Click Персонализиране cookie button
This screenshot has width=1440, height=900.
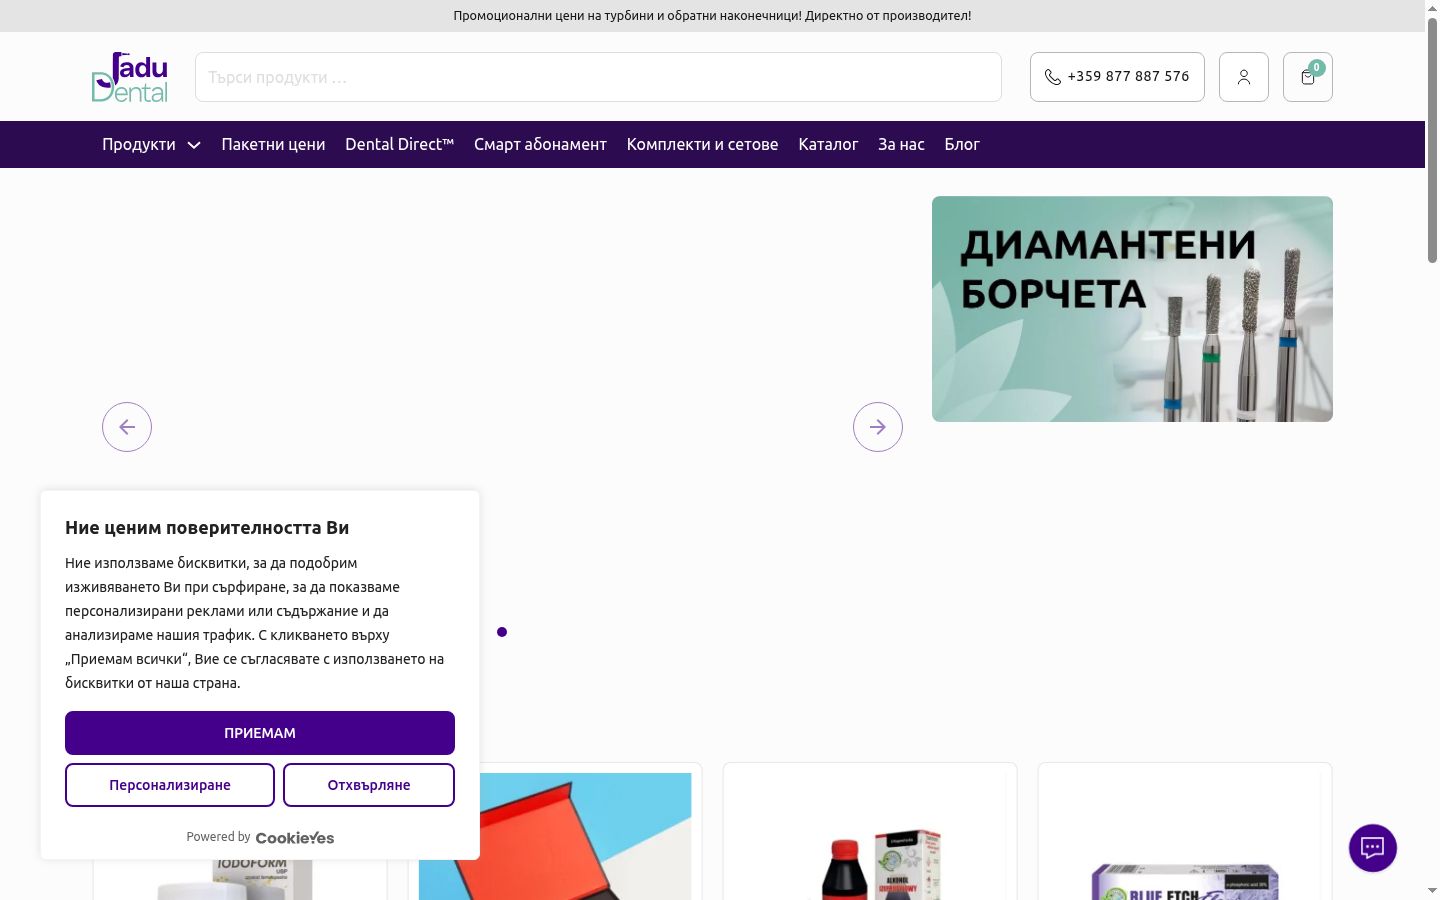coord(170,785)
